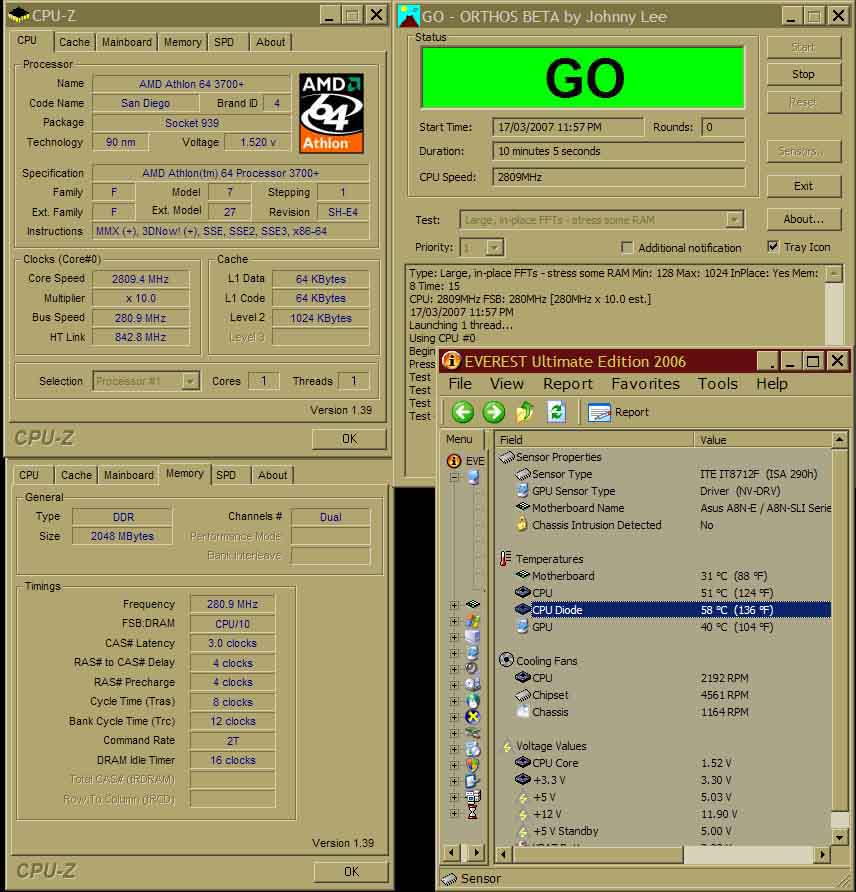Select the Computer node icon in EVEREST tree
Screen dimensions: 856x892
click(x=473, y=477)
